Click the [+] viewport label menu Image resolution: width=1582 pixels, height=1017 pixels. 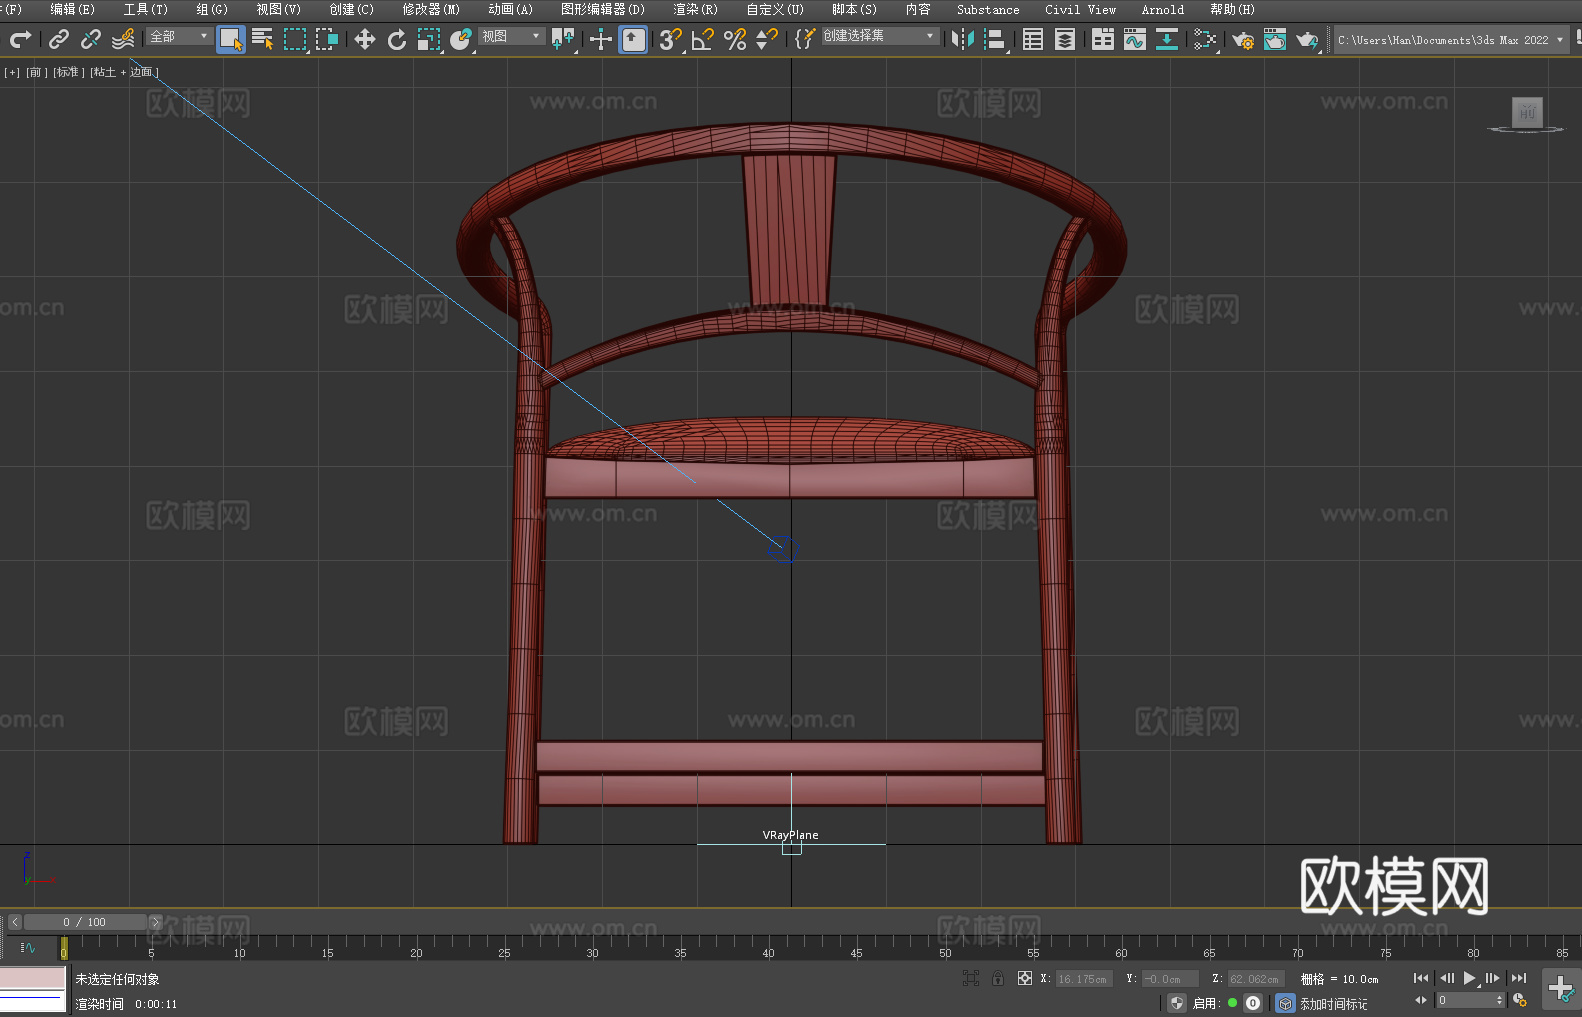pyautogui.click(x=12, y=72)
